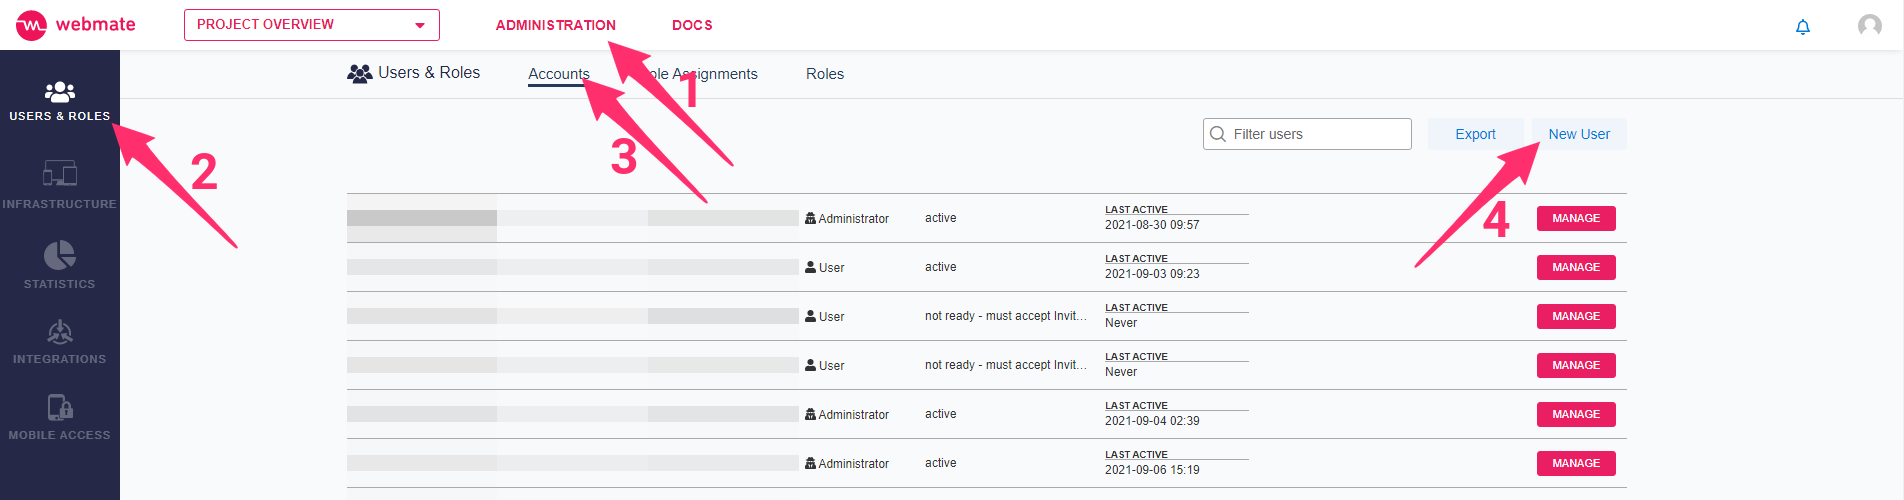
Task: Open Mobile Access in the sidebar
Action: click(x=60, y=417)
